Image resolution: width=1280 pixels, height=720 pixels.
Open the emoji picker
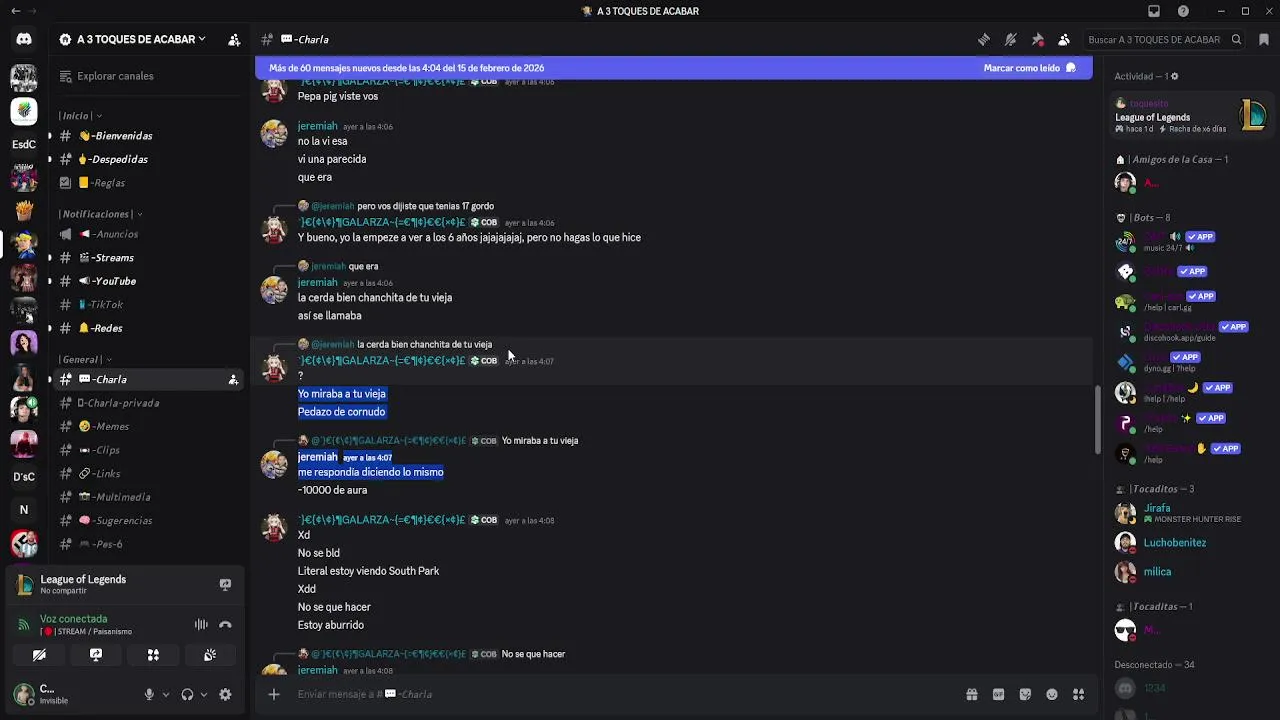(x=1052, y=695)
